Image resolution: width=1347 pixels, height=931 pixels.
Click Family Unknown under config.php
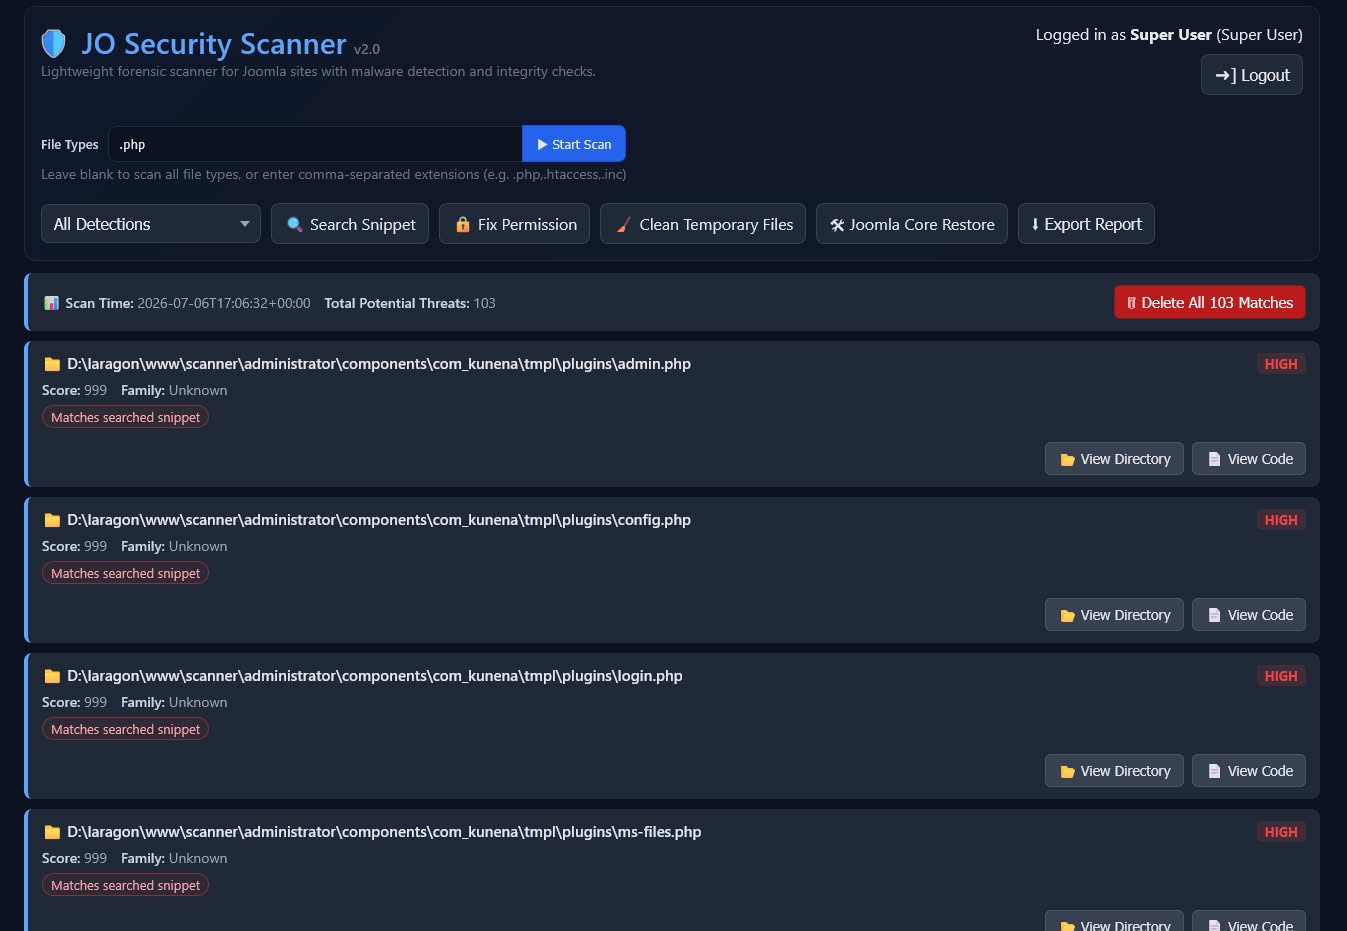(174, 546)
